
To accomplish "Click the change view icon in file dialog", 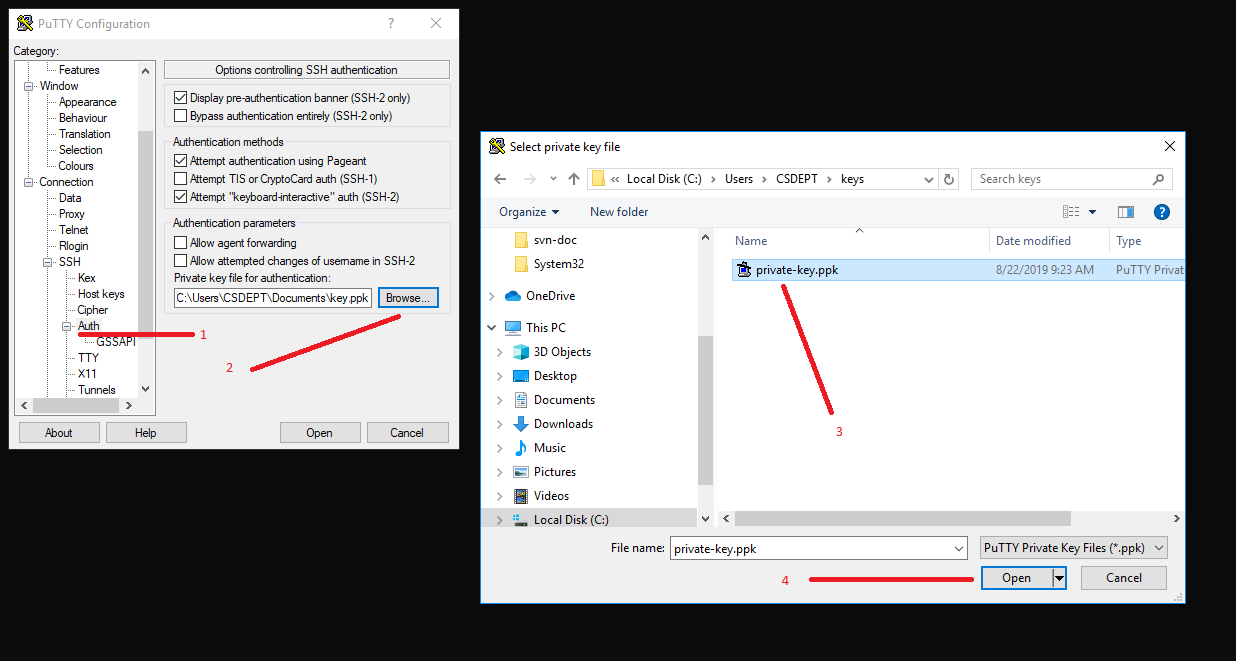I will (1072, 212).
